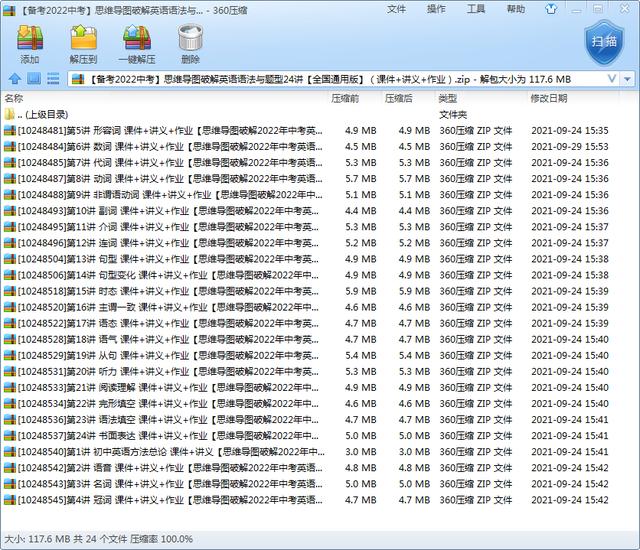
Task: Click zip icon of 第10讲 副词 row
Action: coord(9,211)
